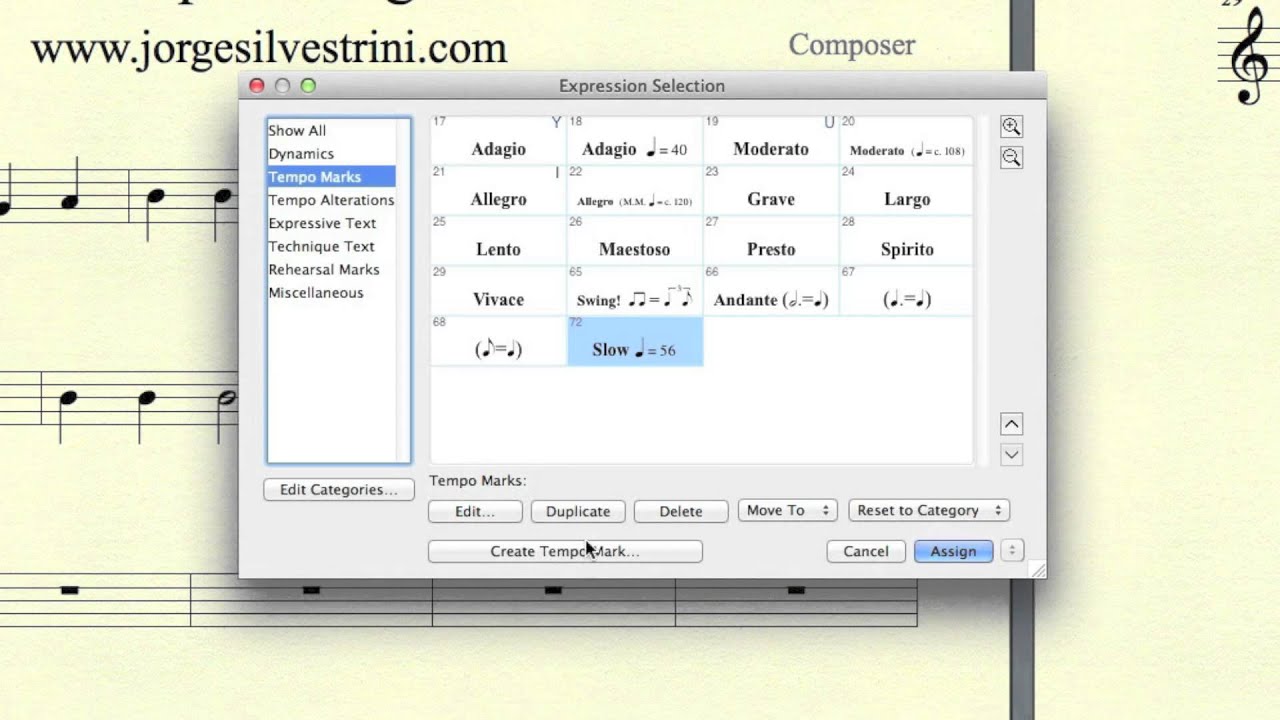
Task: Select the Presto expression
Action: click(x=771, y=240)
